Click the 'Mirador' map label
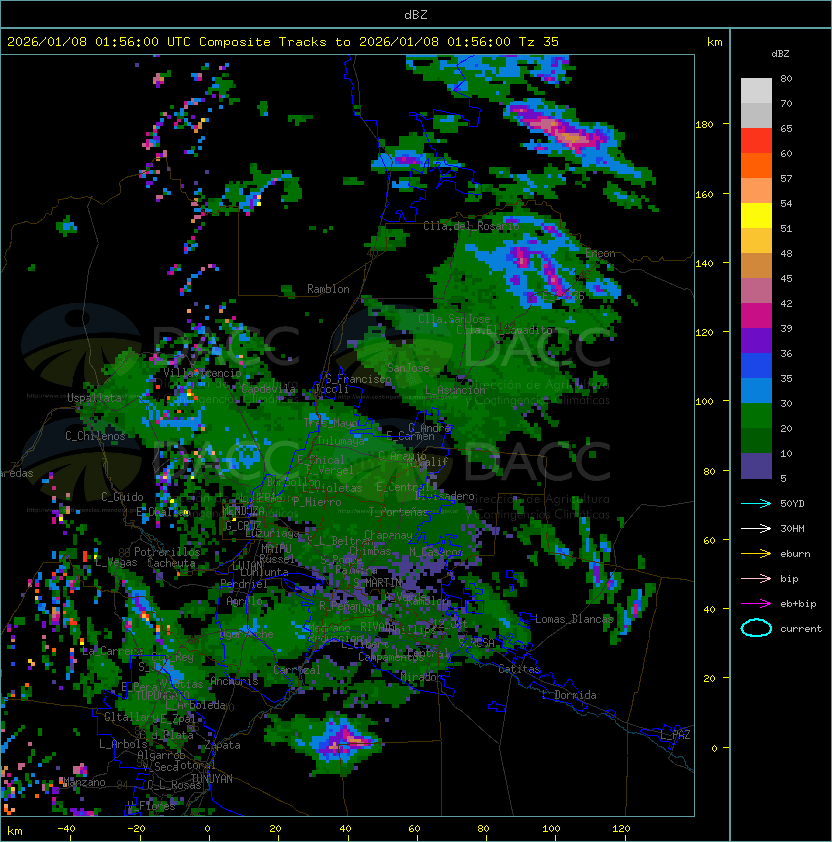This screenshot has height=842, width=832. tap(422, 677)
